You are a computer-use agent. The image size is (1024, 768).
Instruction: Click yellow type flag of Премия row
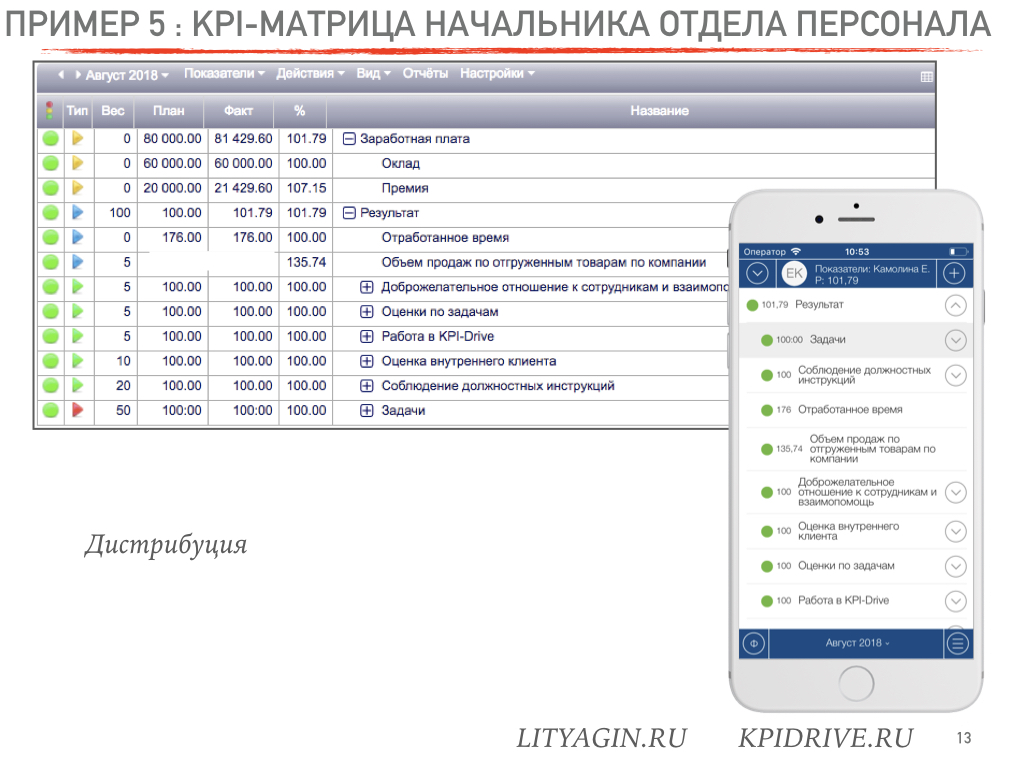(78, 187)
